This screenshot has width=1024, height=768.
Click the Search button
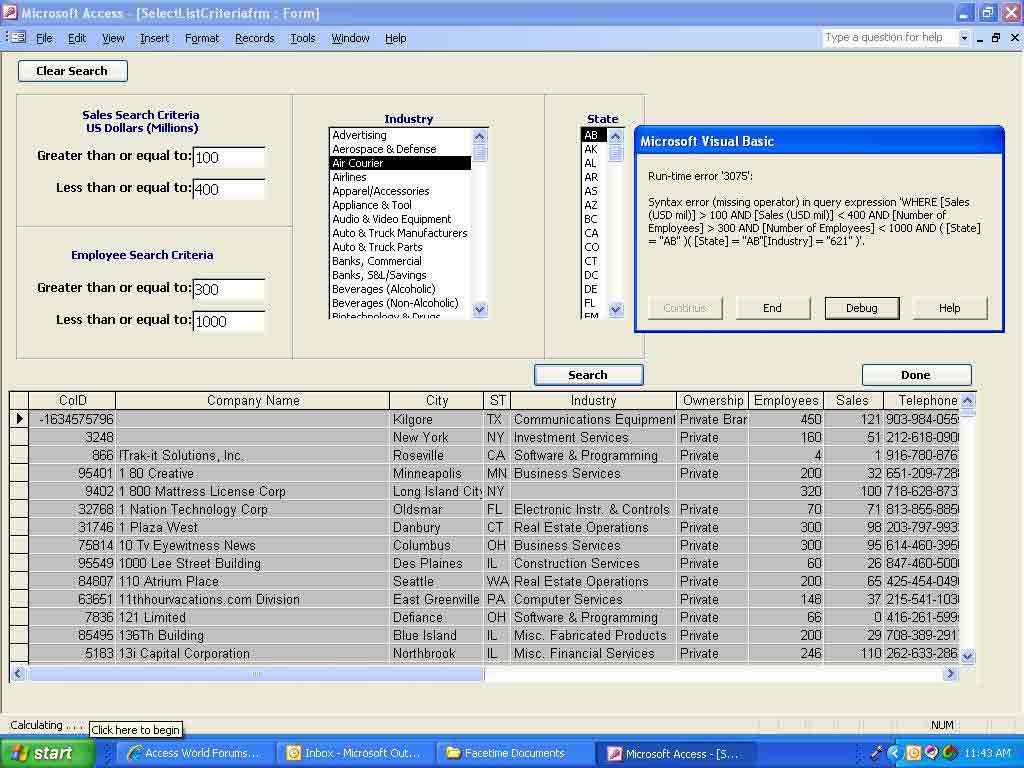click(588, 375)
